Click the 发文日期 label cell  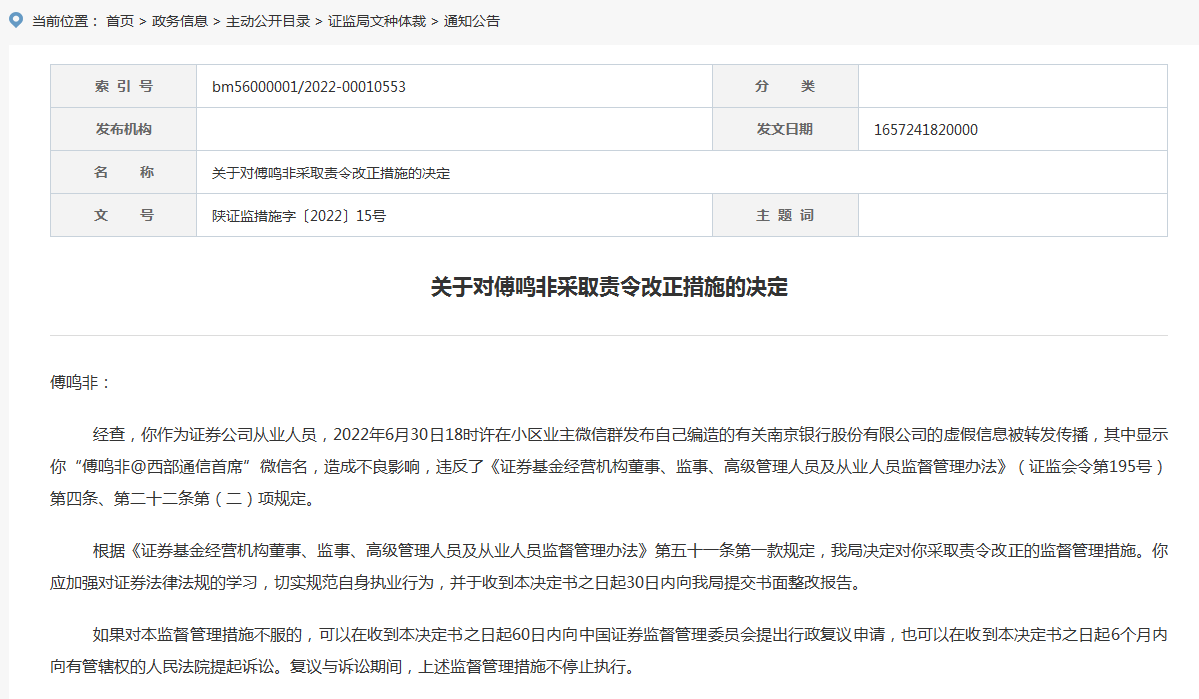pyautogui.click(x=785, y=130)
